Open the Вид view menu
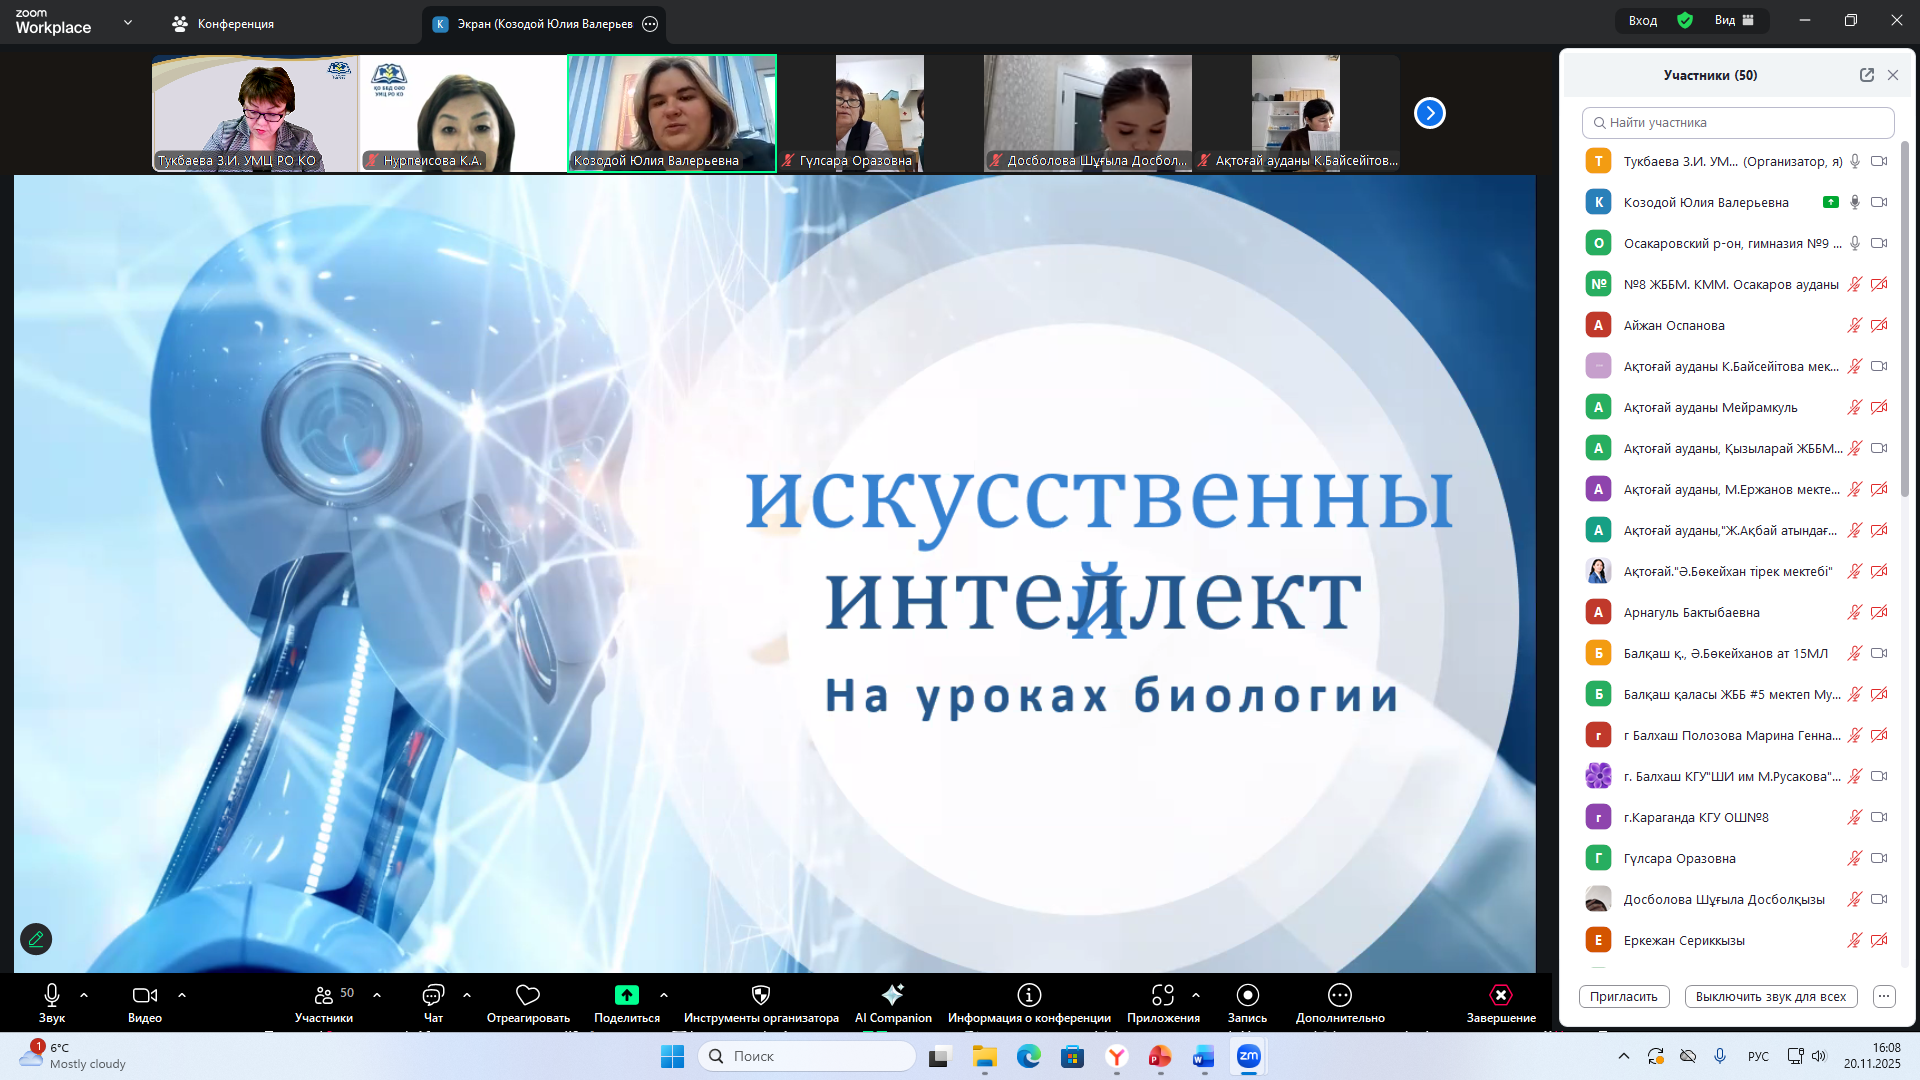This screenshot has width=1920, height=1080. click(1734, 20)
